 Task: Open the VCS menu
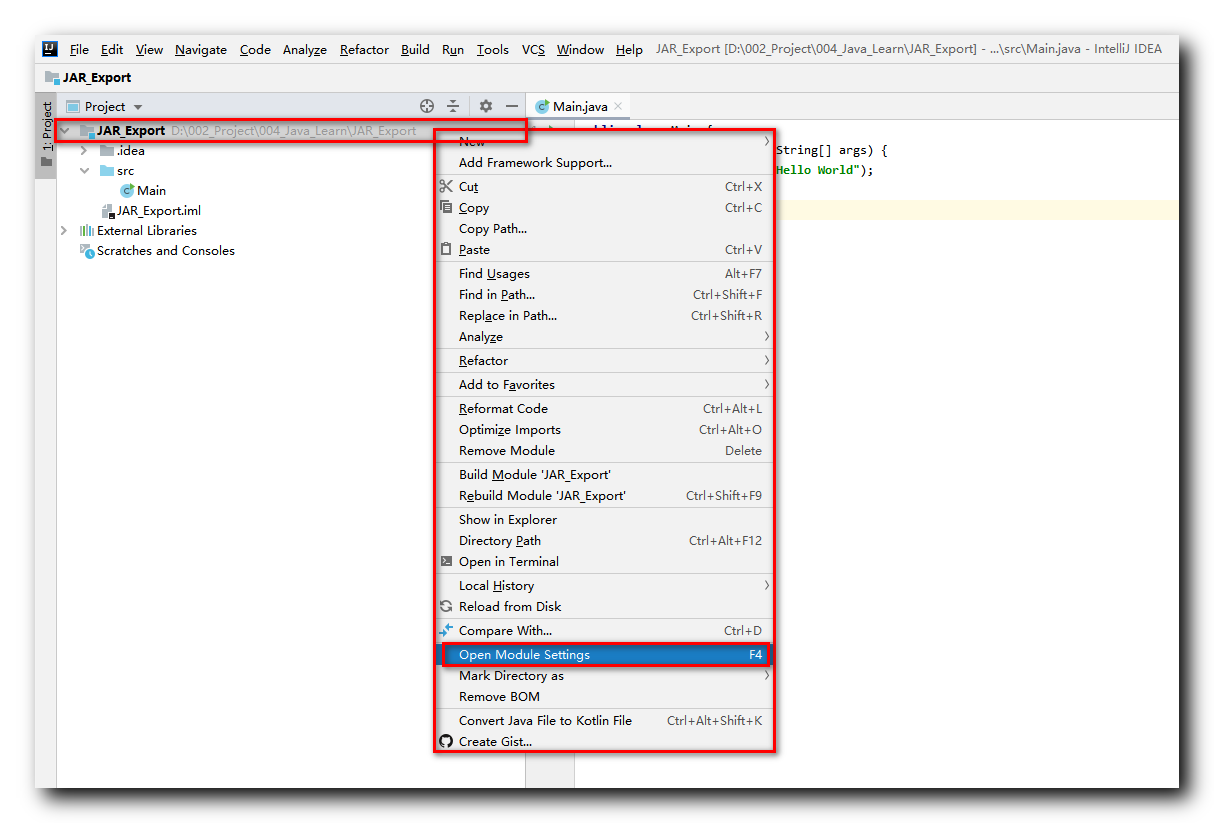point(533,49)
